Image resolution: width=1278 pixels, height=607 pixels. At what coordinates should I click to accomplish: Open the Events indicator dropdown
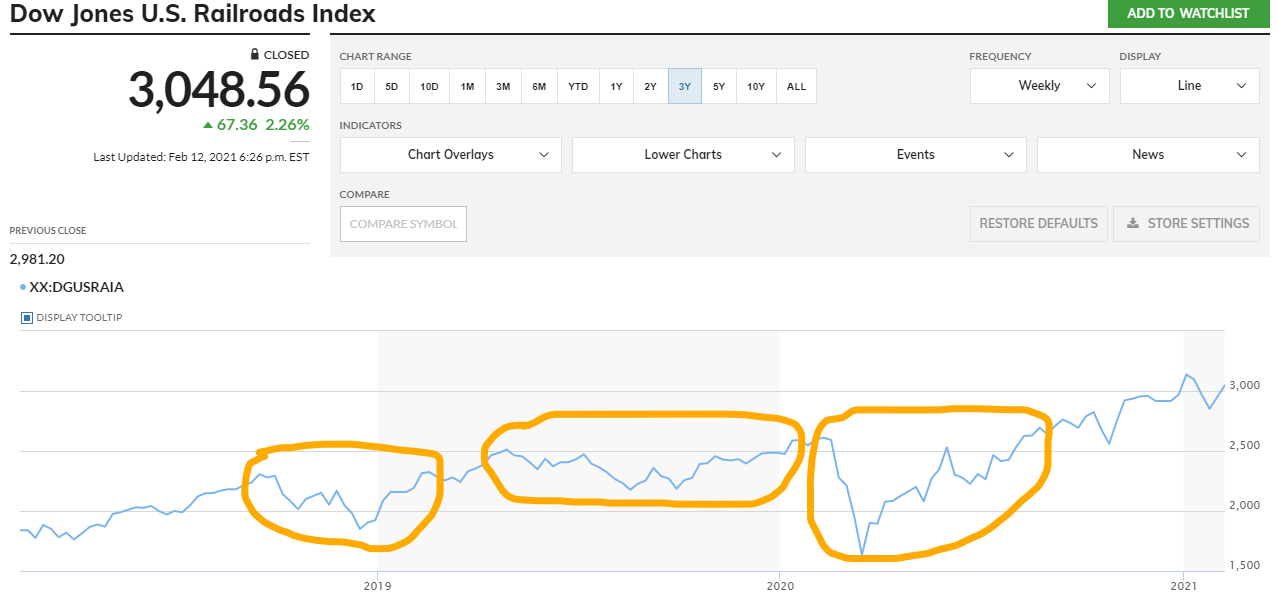(x=915, y=155)
